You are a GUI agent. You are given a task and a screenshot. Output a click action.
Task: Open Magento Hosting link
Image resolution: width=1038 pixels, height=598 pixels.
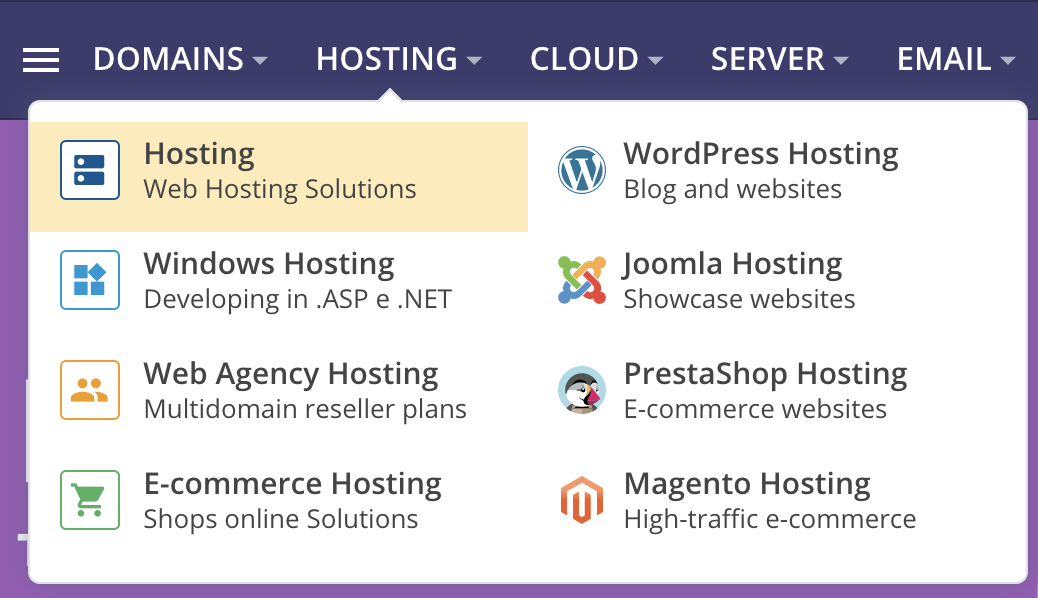747,483
